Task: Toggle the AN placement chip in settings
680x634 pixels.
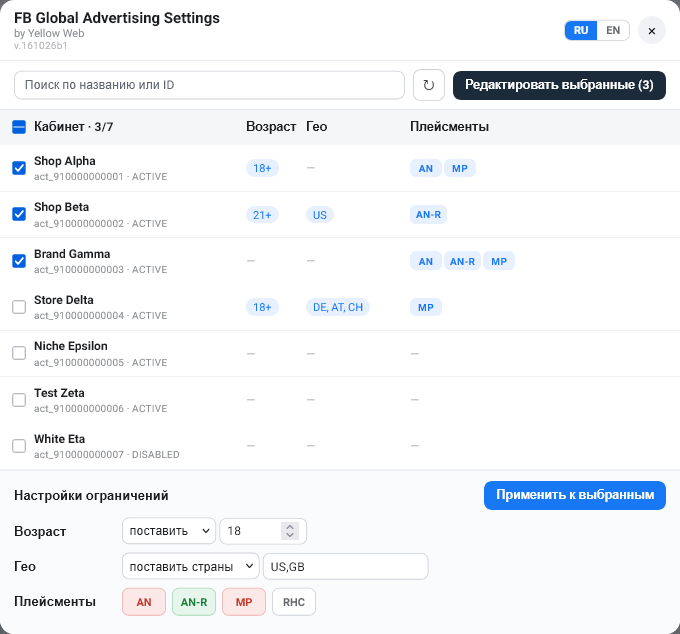Action: coord(144,602)
